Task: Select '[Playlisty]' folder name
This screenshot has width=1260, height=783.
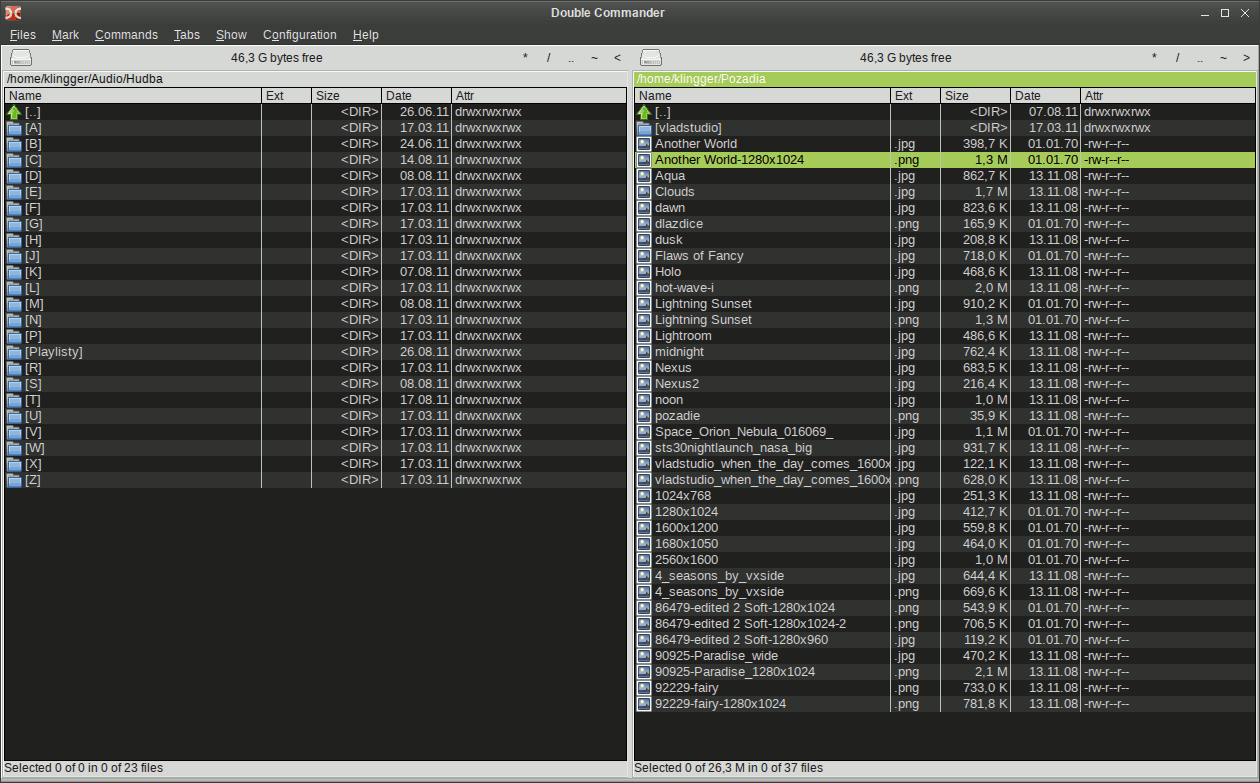Action: coord(54,352)
